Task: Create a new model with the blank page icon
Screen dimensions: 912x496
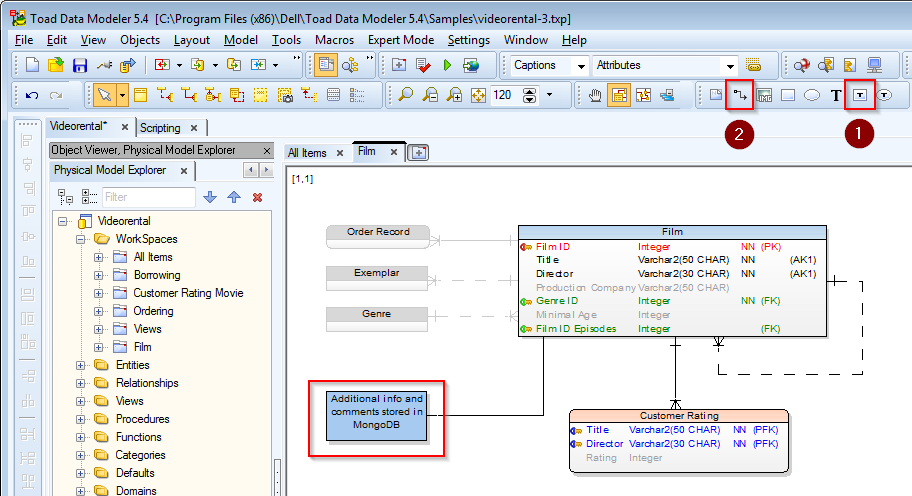Action: 33,65
